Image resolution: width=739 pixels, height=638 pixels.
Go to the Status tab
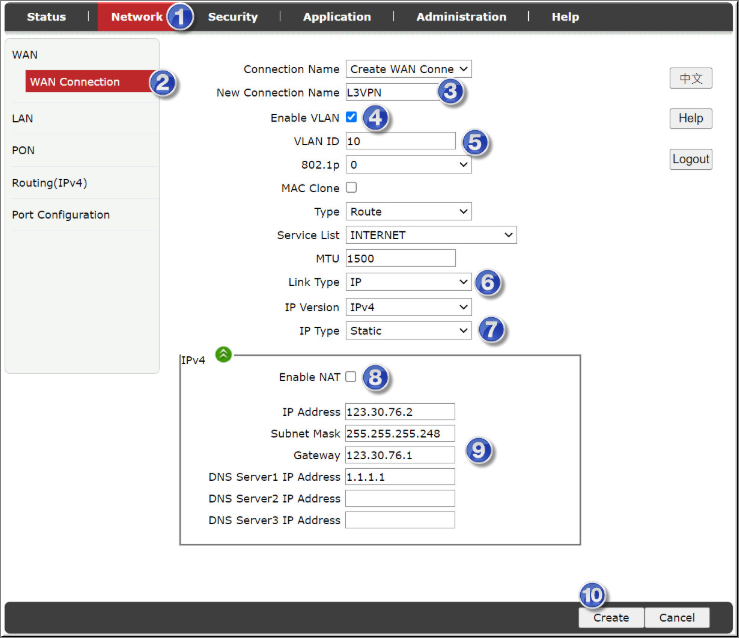pos(46,17)
